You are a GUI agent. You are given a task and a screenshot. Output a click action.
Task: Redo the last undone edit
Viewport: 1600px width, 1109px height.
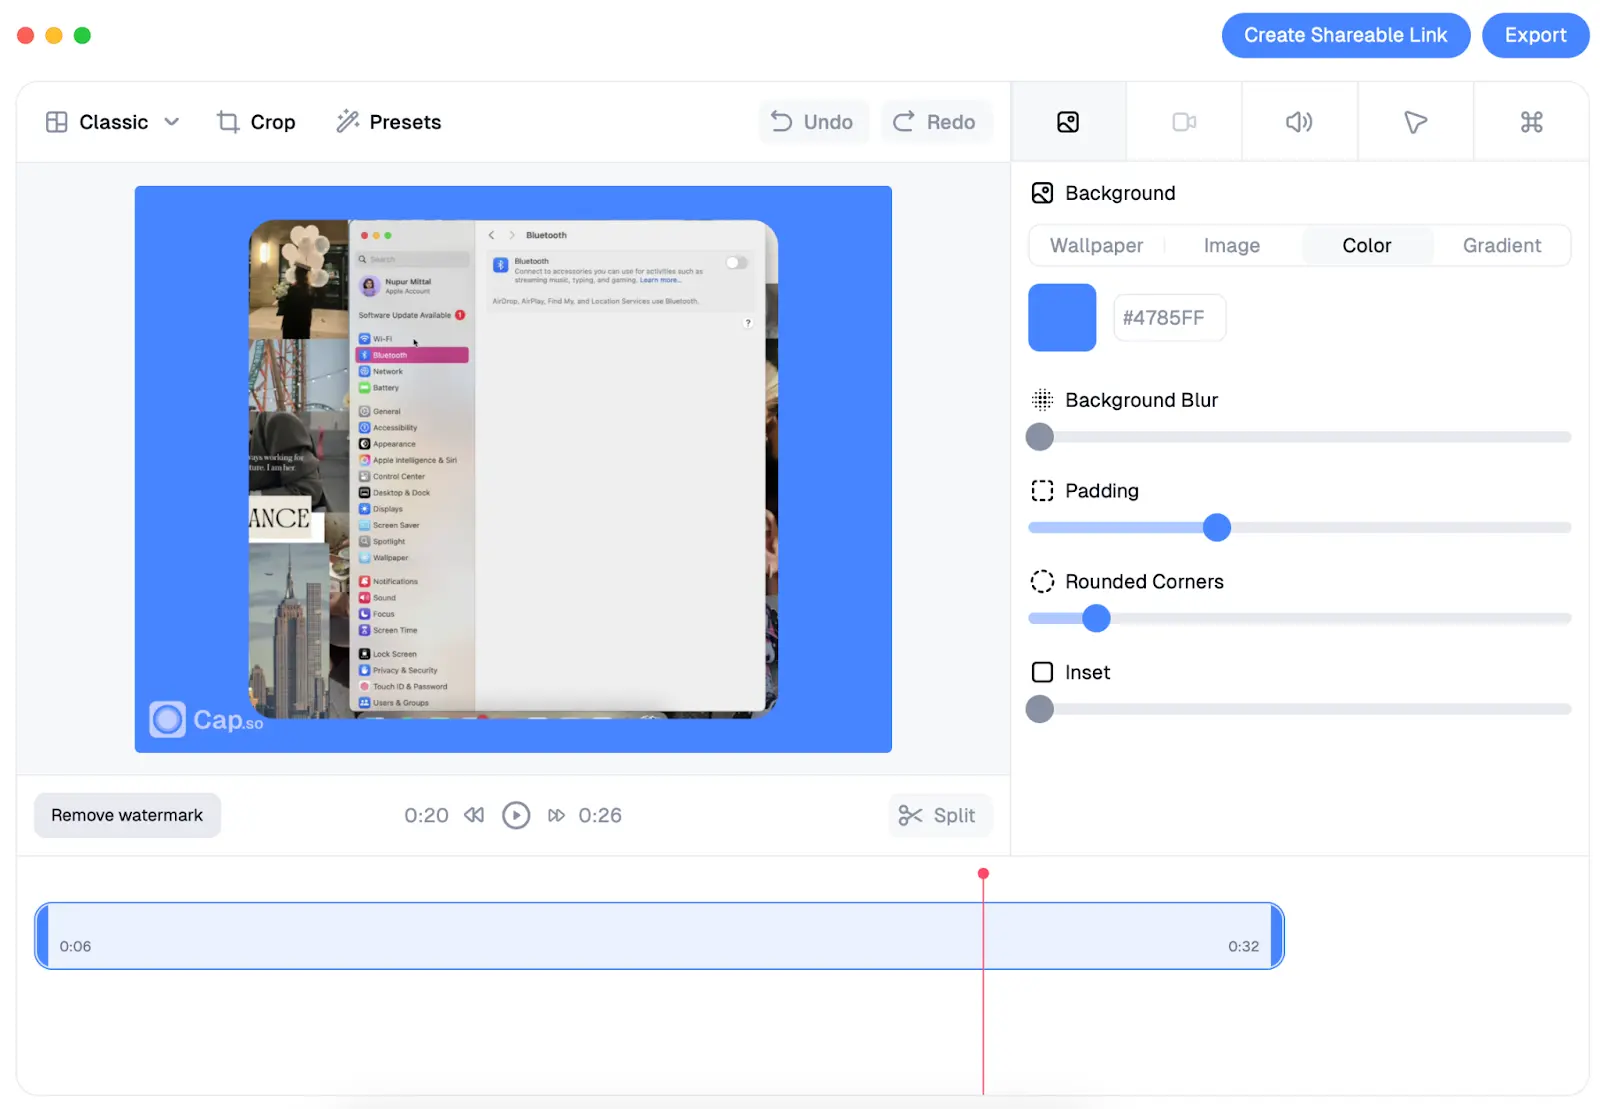click(935, 122)
